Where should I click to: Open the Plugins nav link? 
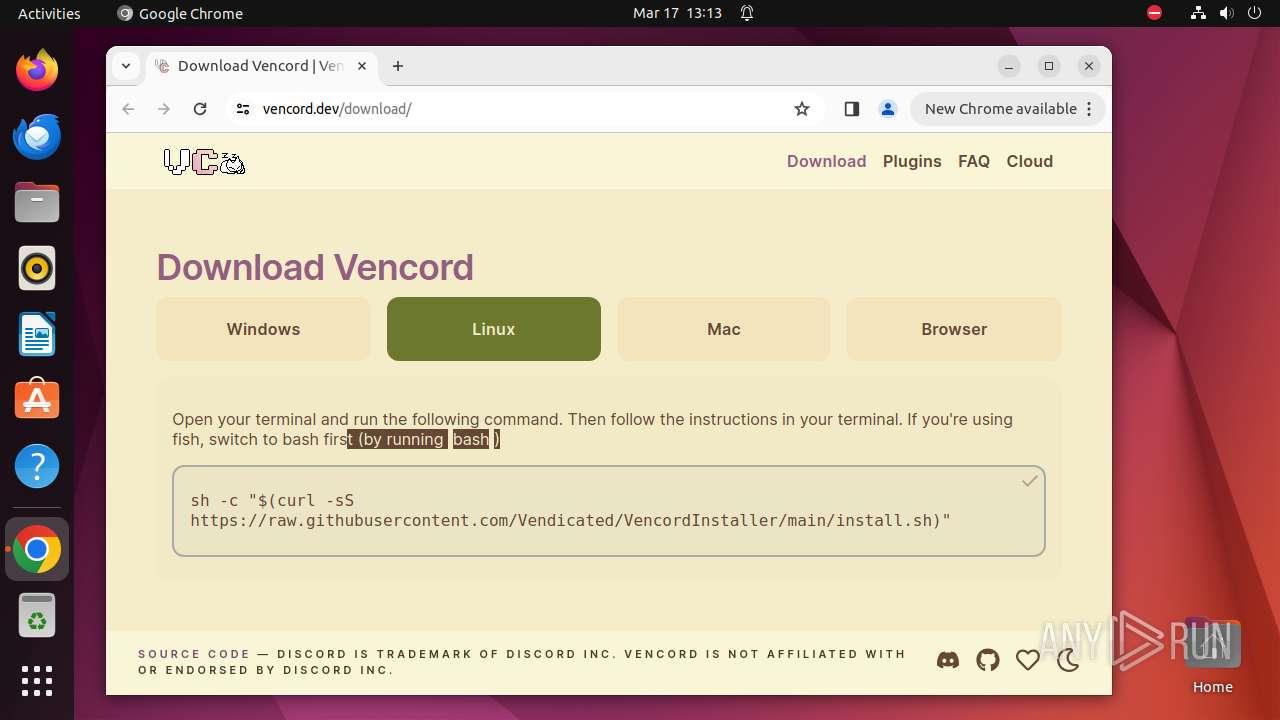pos(912,161)
